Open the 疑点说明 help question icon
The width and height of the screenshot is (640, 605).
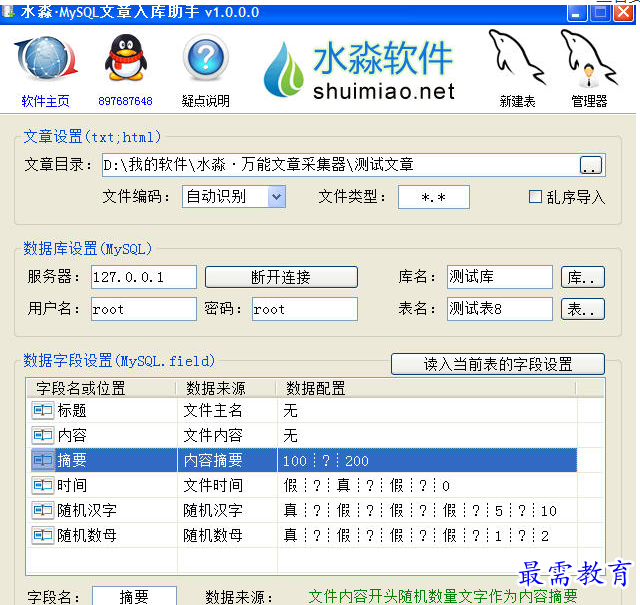tap(205, 57)
